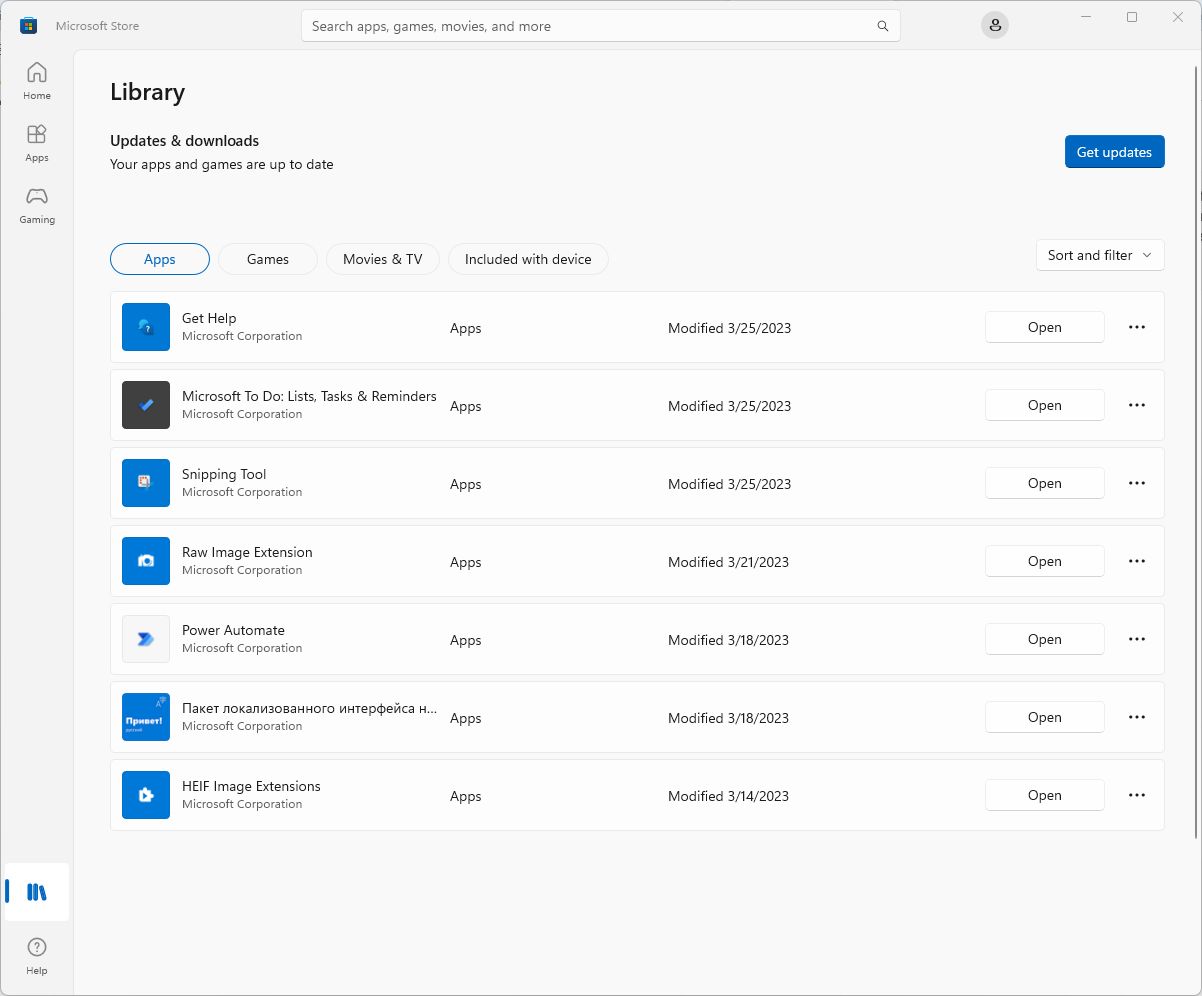Go to the Home section in sidebar
The image size is (1202, 996).
click(x=37, y=81)
